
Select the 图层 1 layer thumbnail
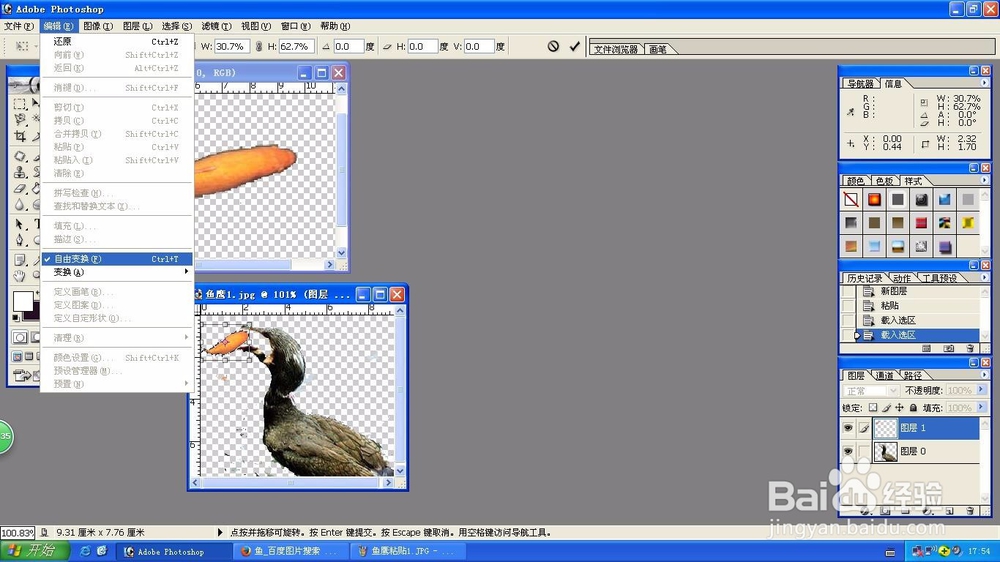pos(885,428)
